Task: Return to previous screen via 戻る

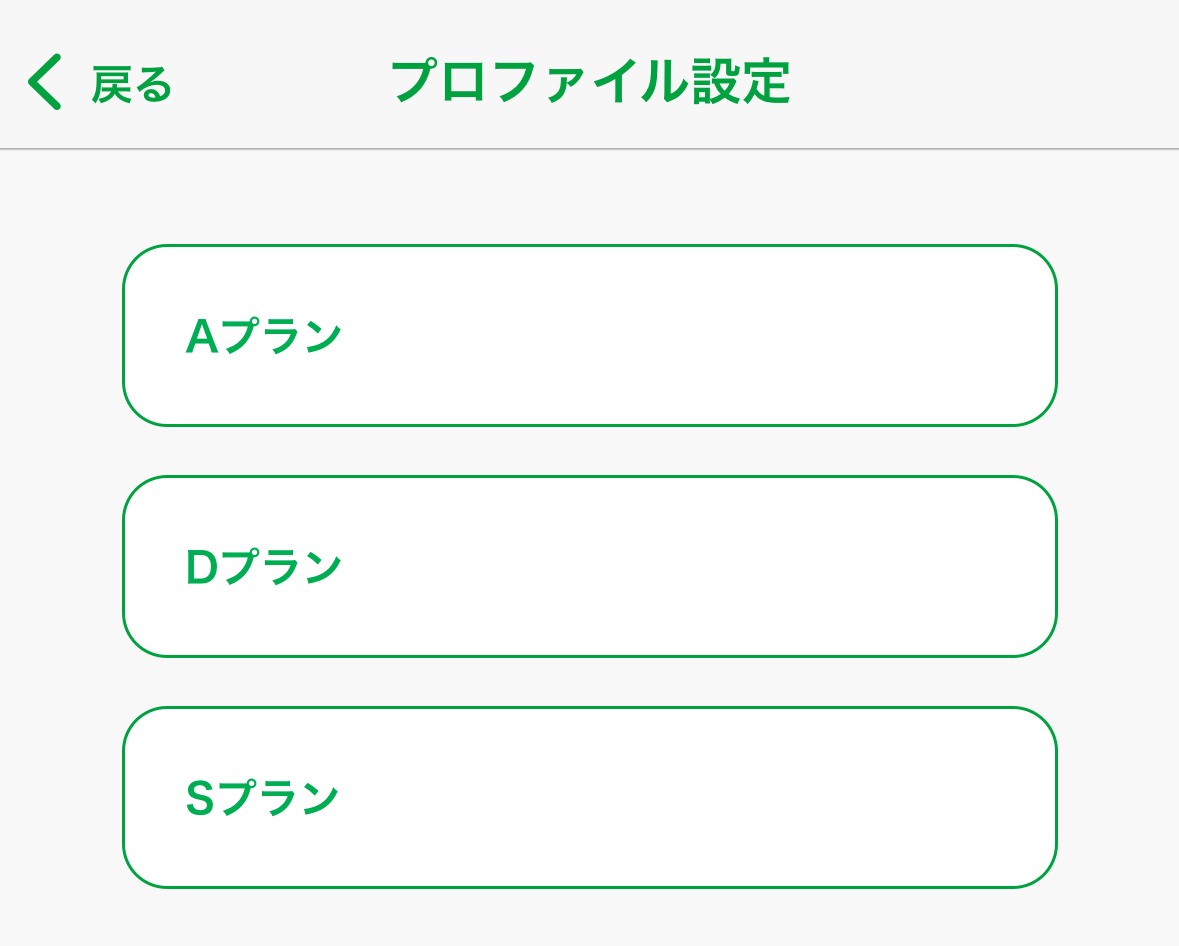Action: pos(132,85)
